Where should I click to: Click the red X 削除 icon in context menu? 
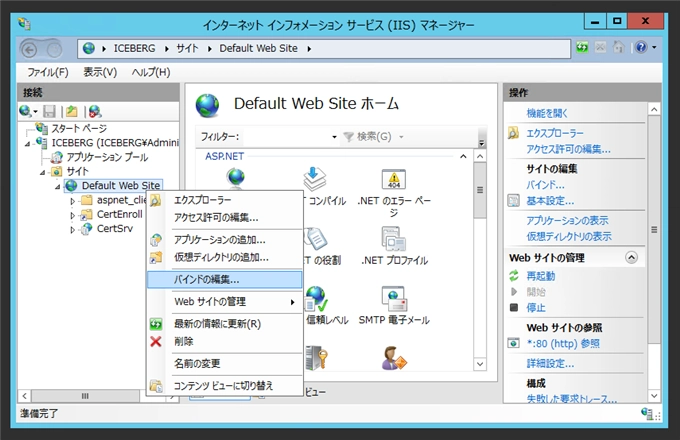156,342
